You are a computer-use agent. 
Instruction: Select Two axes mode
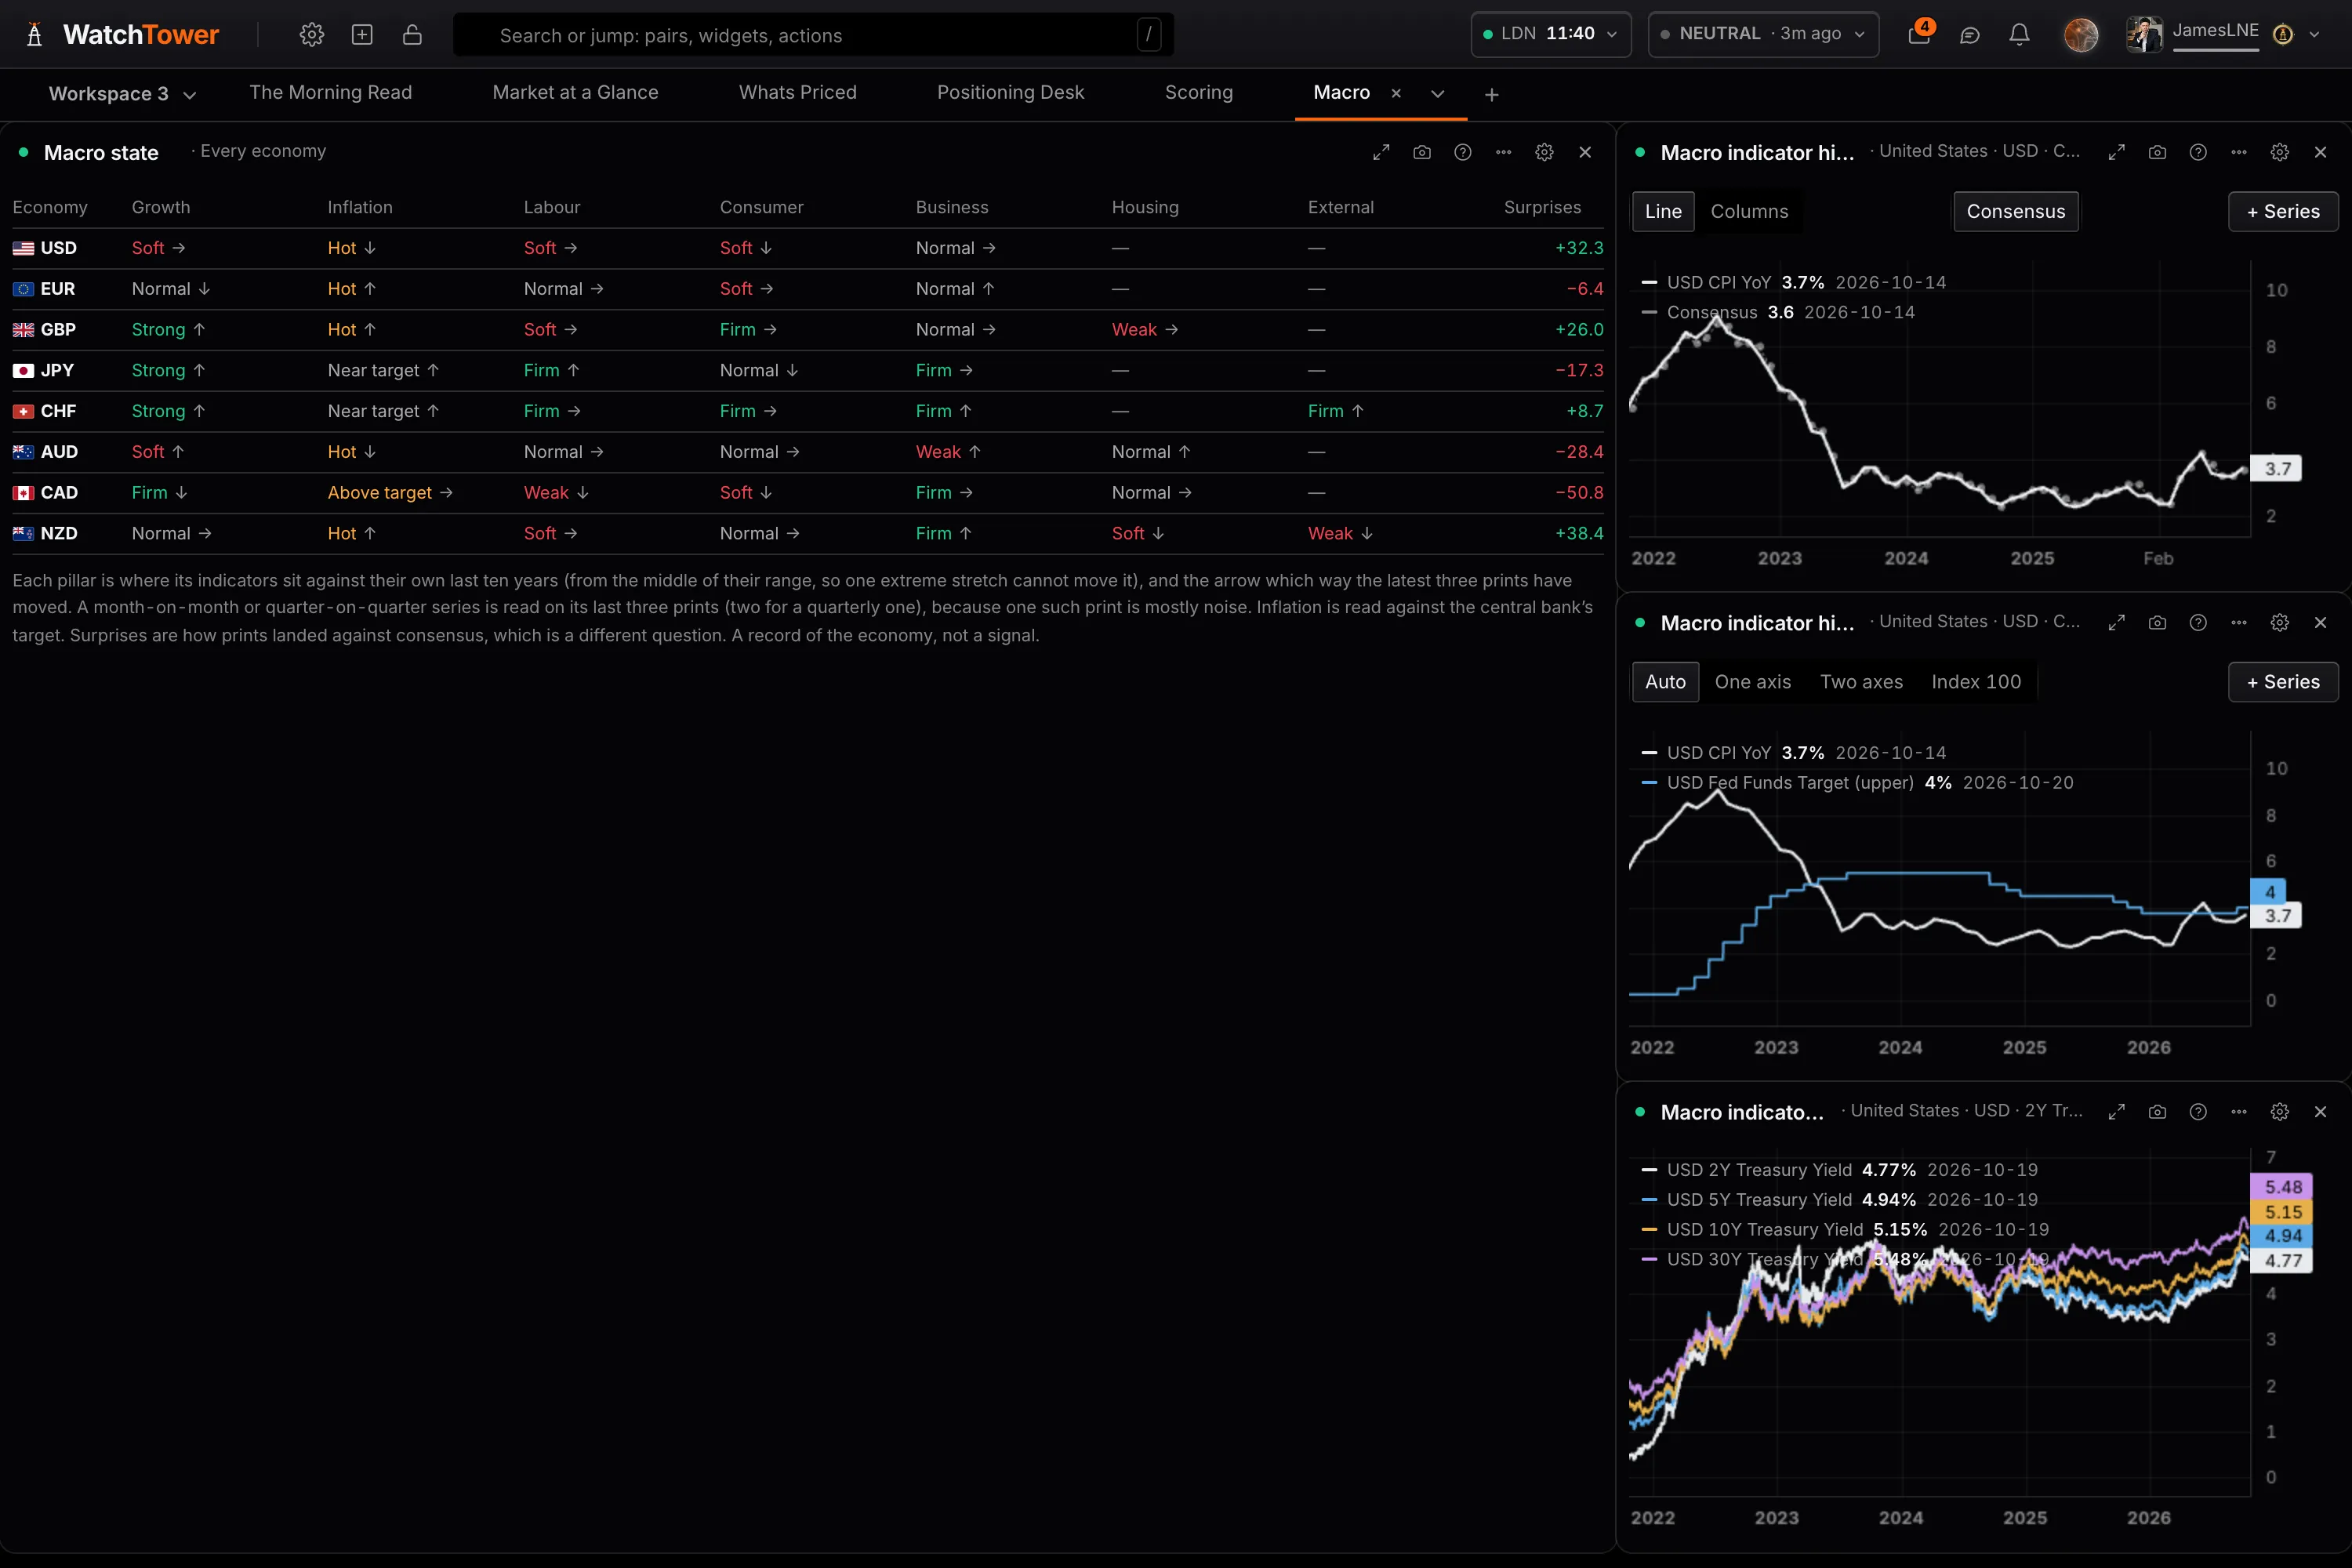(x=1861, y=681)
